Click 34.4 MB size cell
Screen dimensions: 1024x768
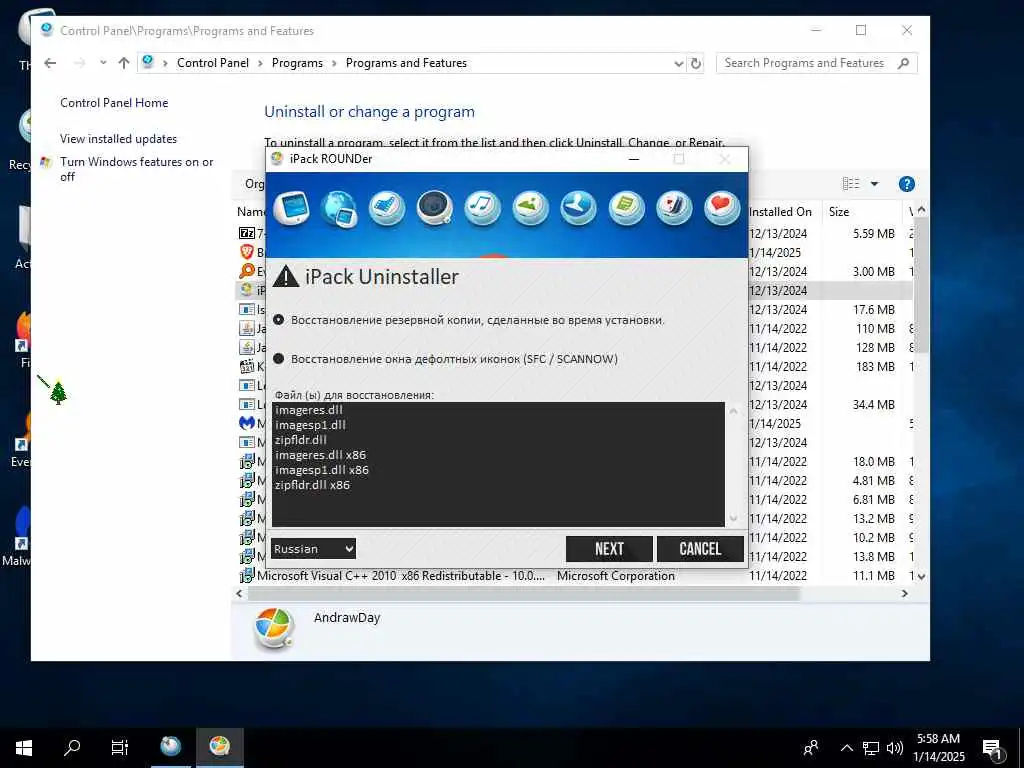(874, 405)
